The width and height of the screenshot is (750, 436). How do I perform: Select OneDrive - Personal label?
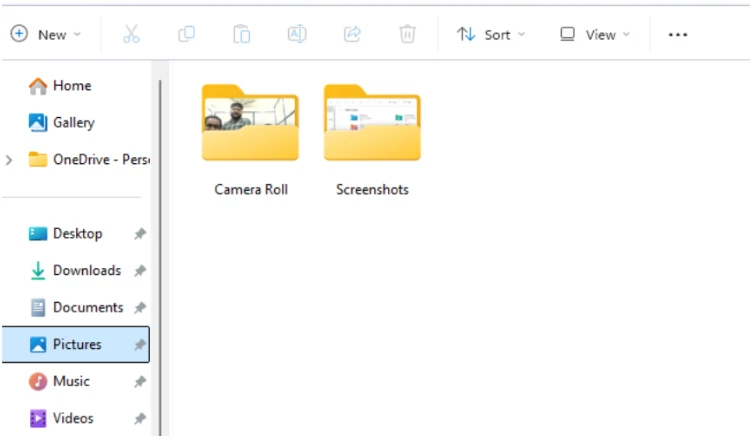101,159
